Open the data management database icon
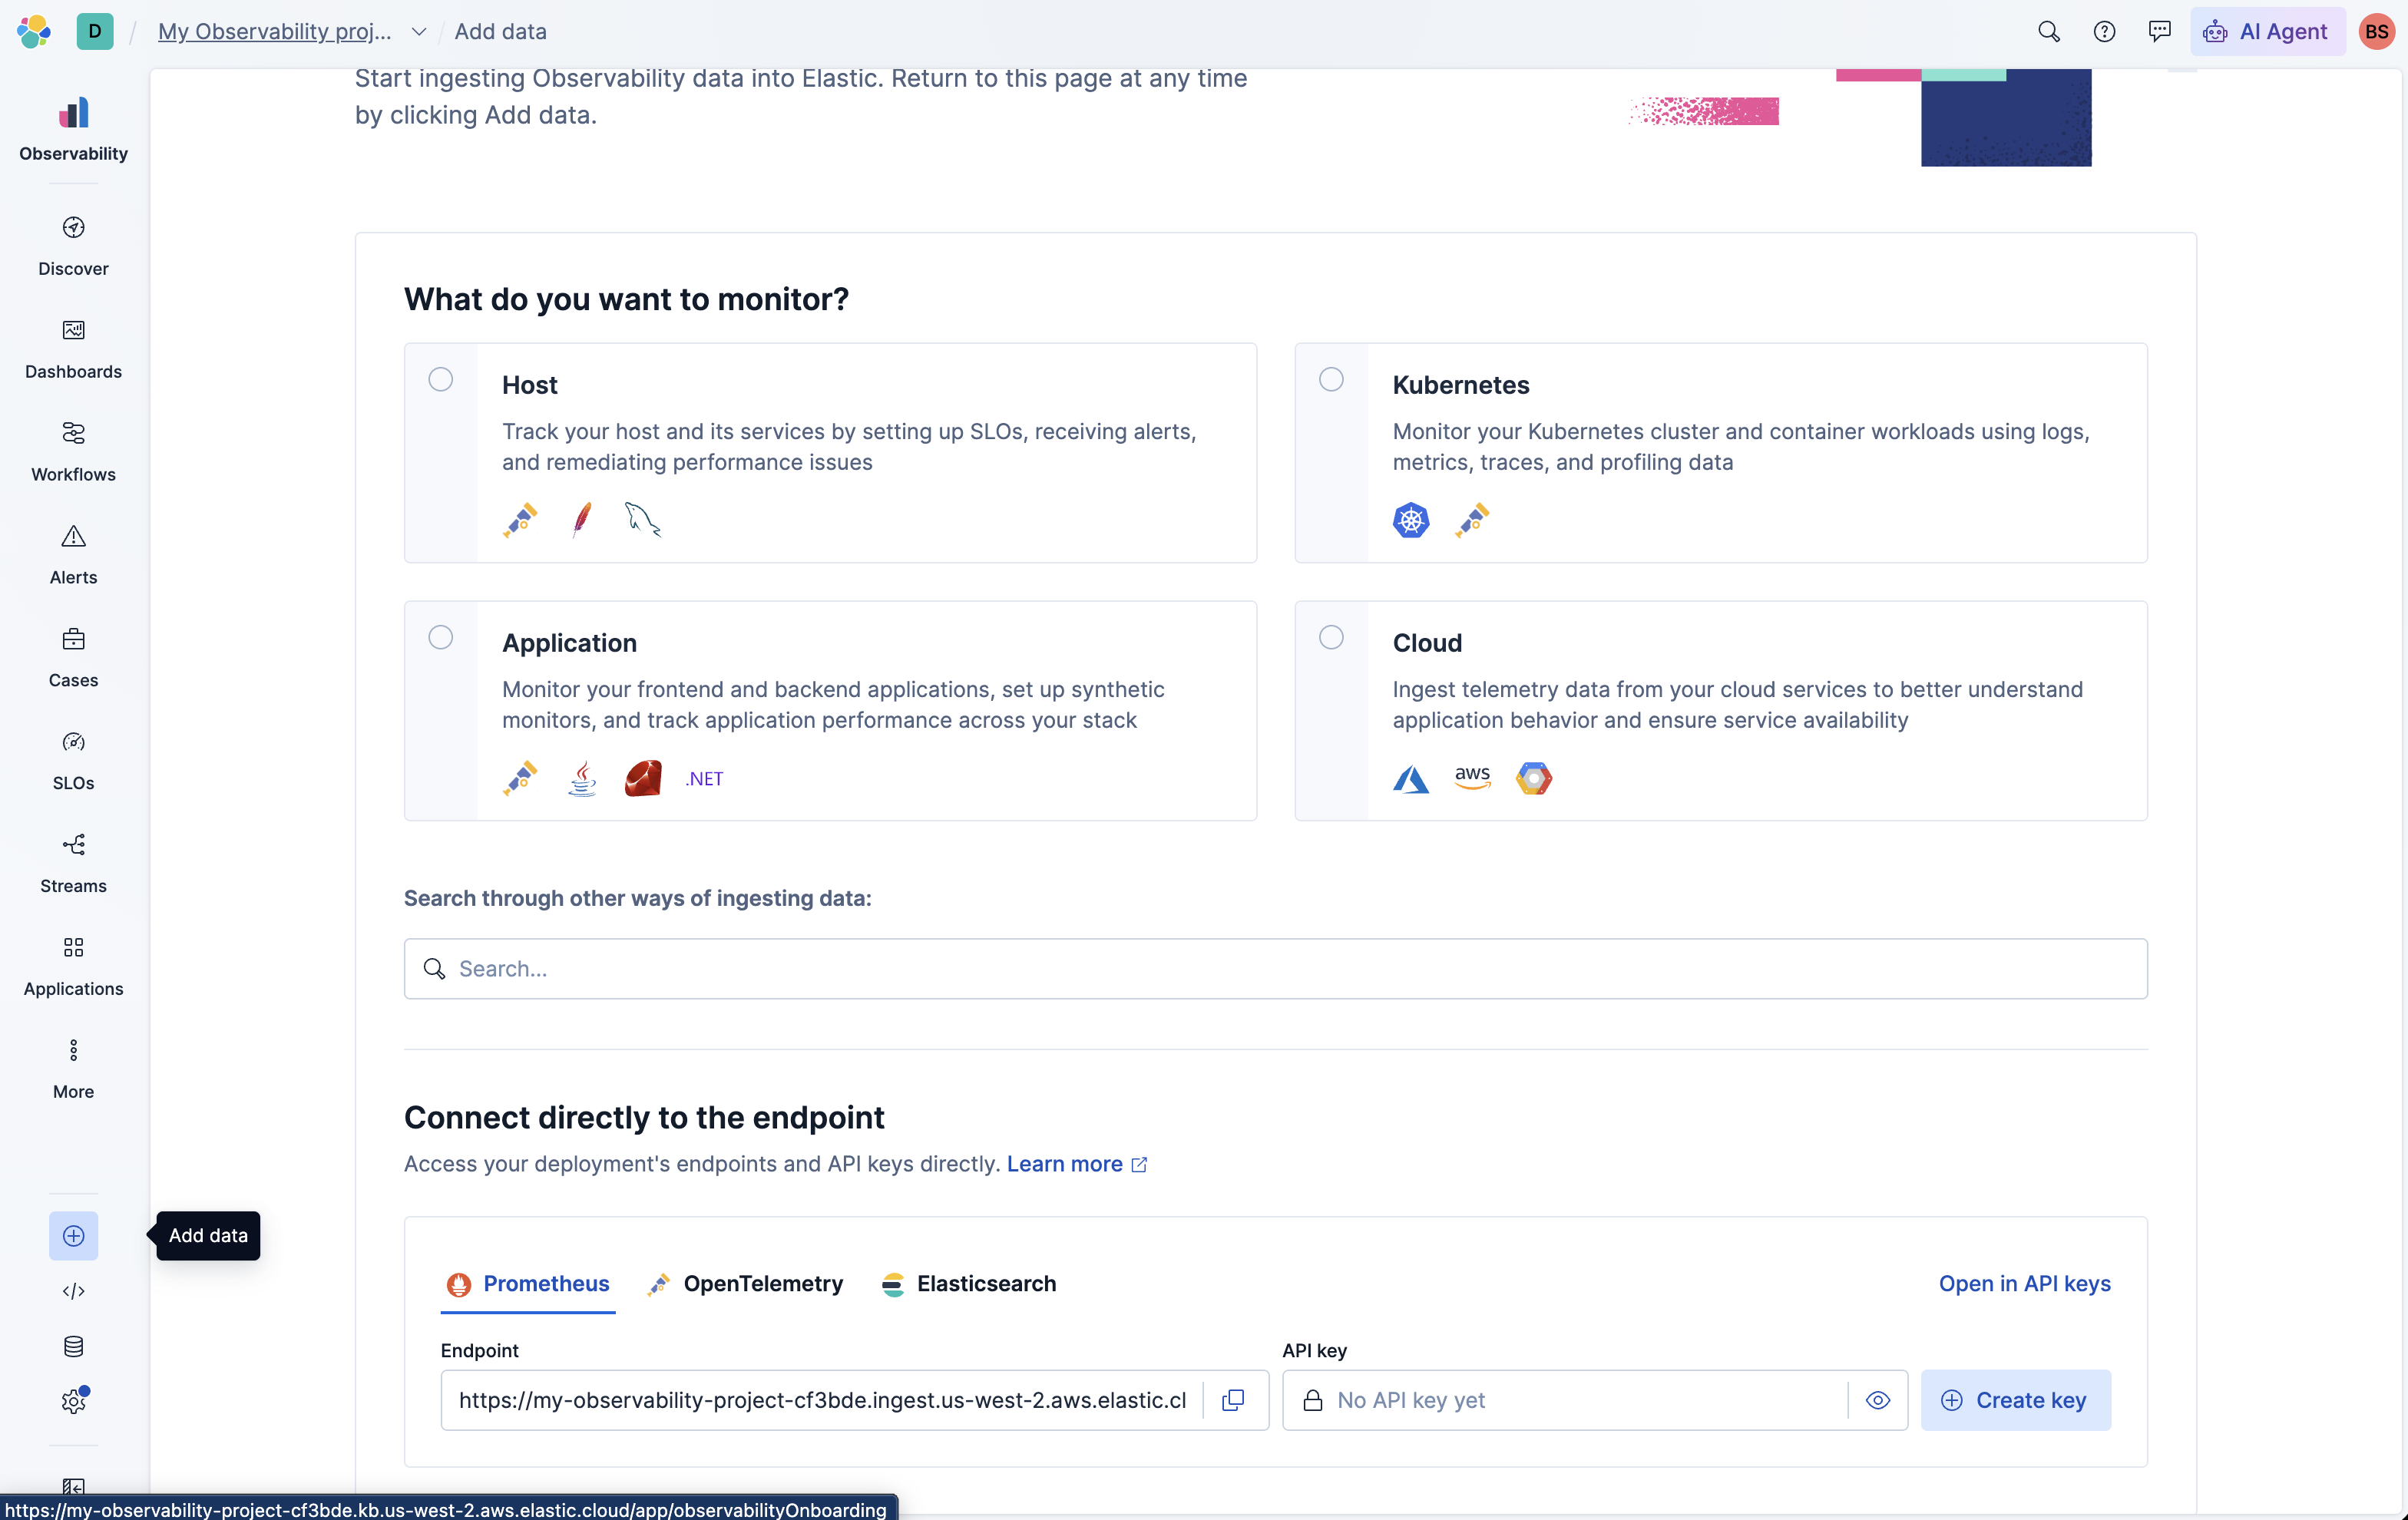The height and width of the screenshot is (1520, 2408). (x=73, y=1346)
